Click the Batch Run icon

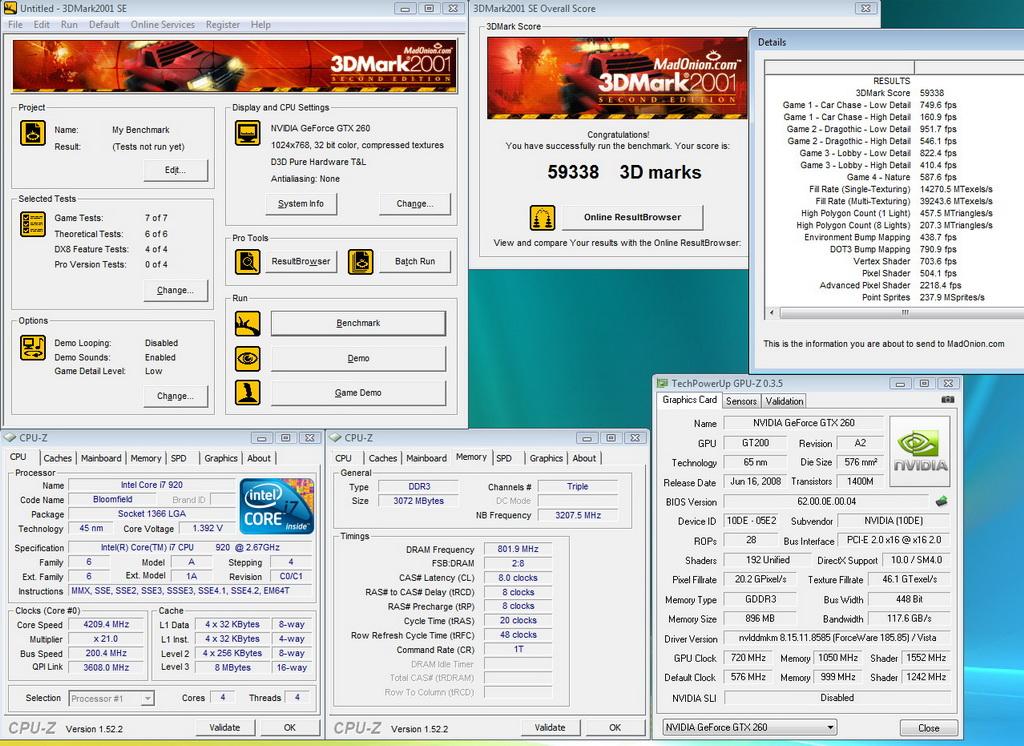pyautogui.click(x=360, y=261)
